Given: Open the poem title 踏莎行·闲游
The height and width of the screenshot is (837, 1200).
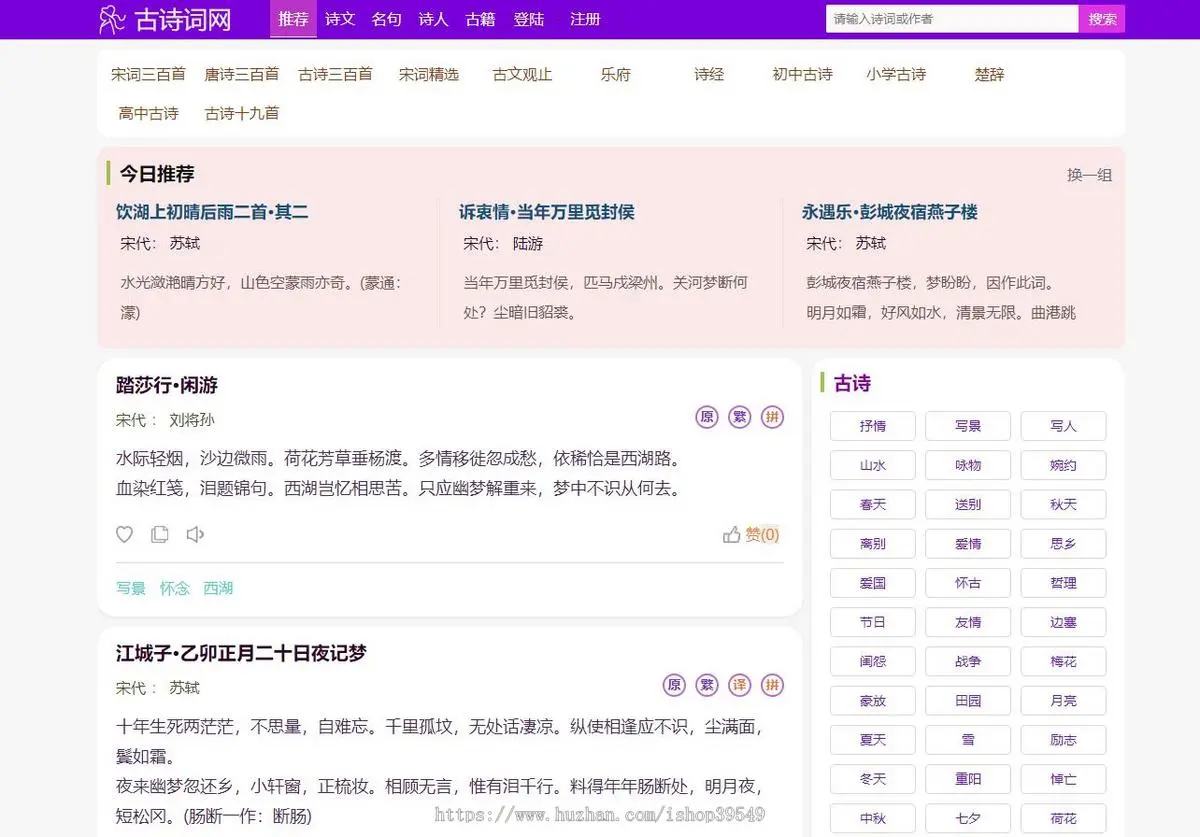Looking at the screenshot, I should 167,385.
